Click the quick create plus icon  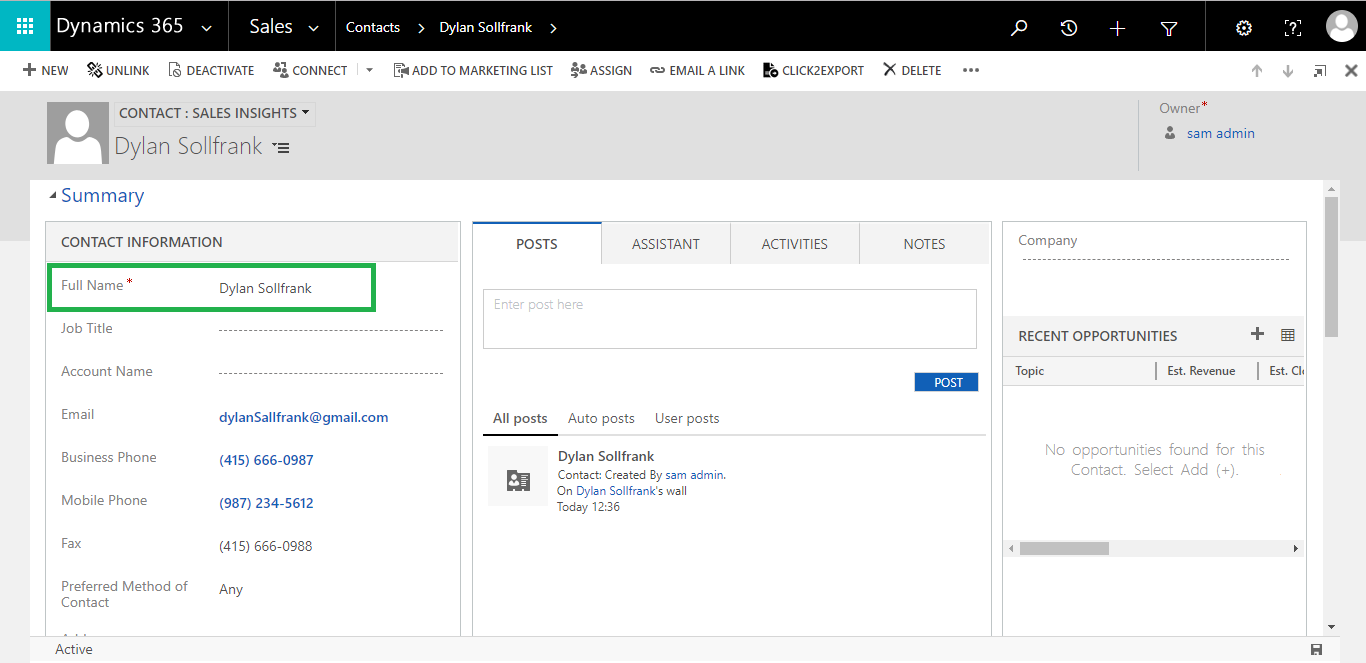[1118, 28]
